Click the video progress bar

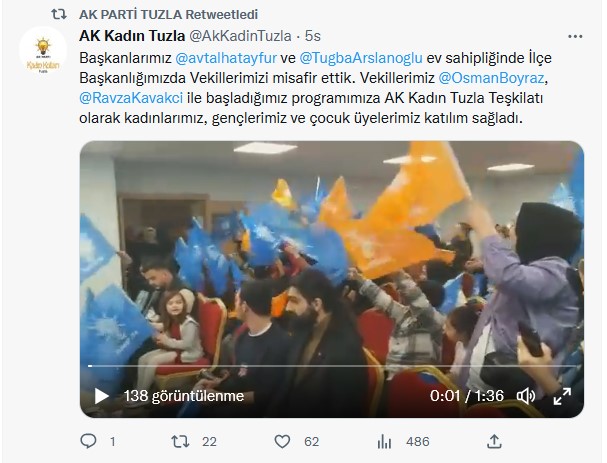[x=332, y=366]
